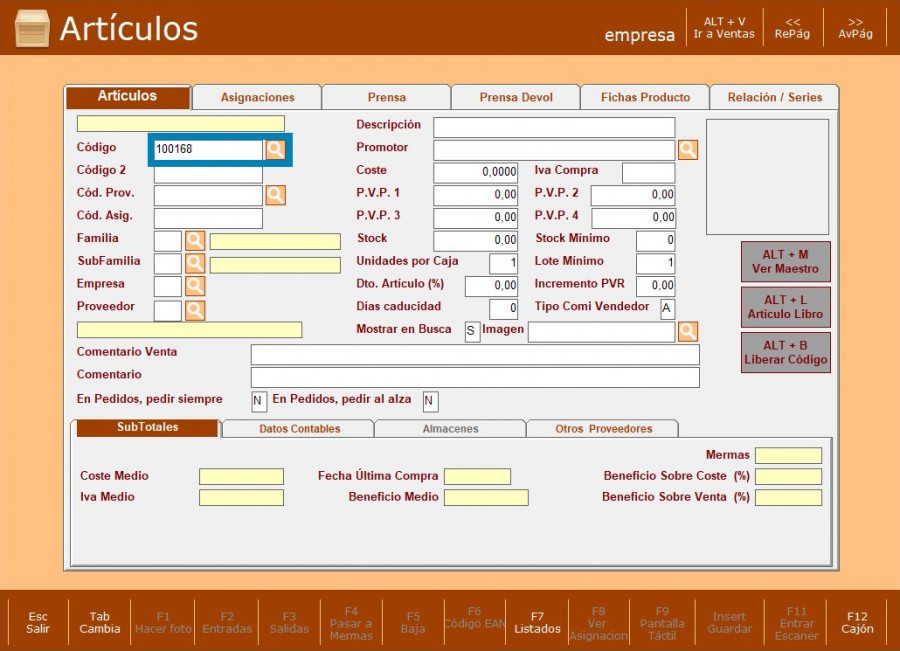Click the ALT + B Liberar Código button
The width and height of the screenshot is (900, 651).
point(785,353)
